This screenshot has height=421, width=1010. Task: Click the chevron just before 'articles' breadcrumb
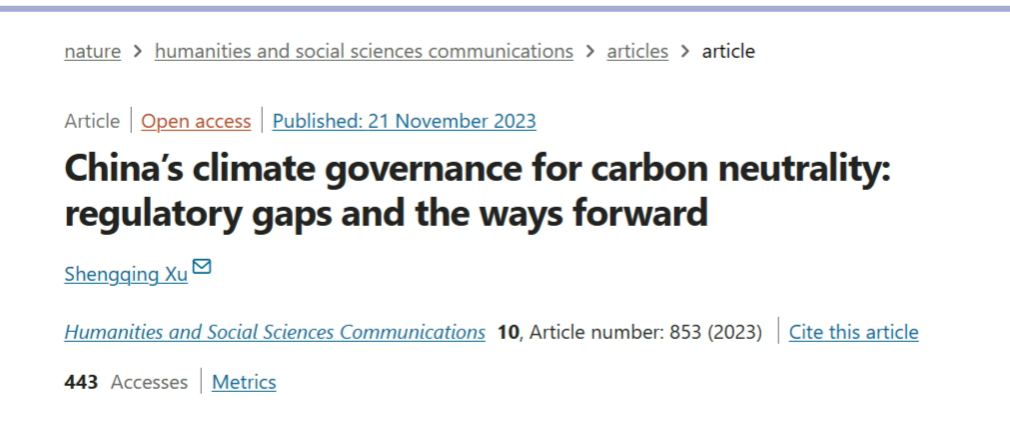pyautogui.click(x=590, y=51)
